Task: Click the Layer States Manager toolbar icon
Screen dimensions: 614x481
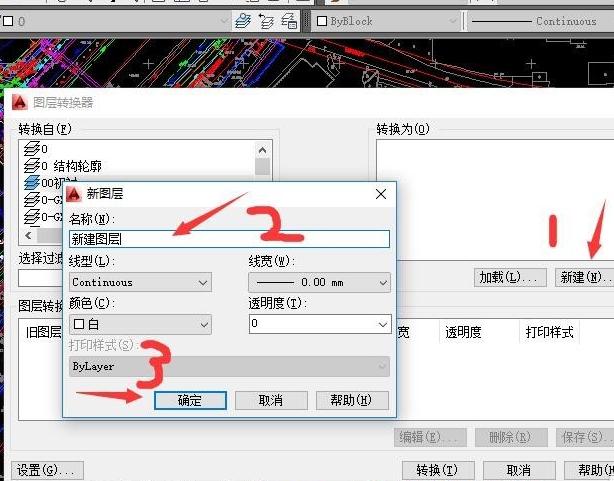Action: [x=289, y=21]
